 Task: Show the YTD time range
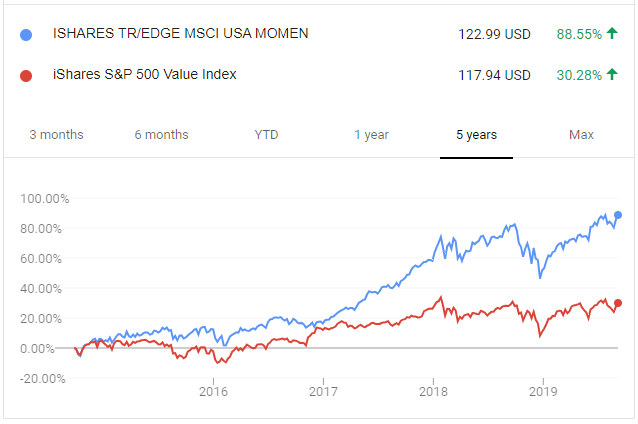266,135
